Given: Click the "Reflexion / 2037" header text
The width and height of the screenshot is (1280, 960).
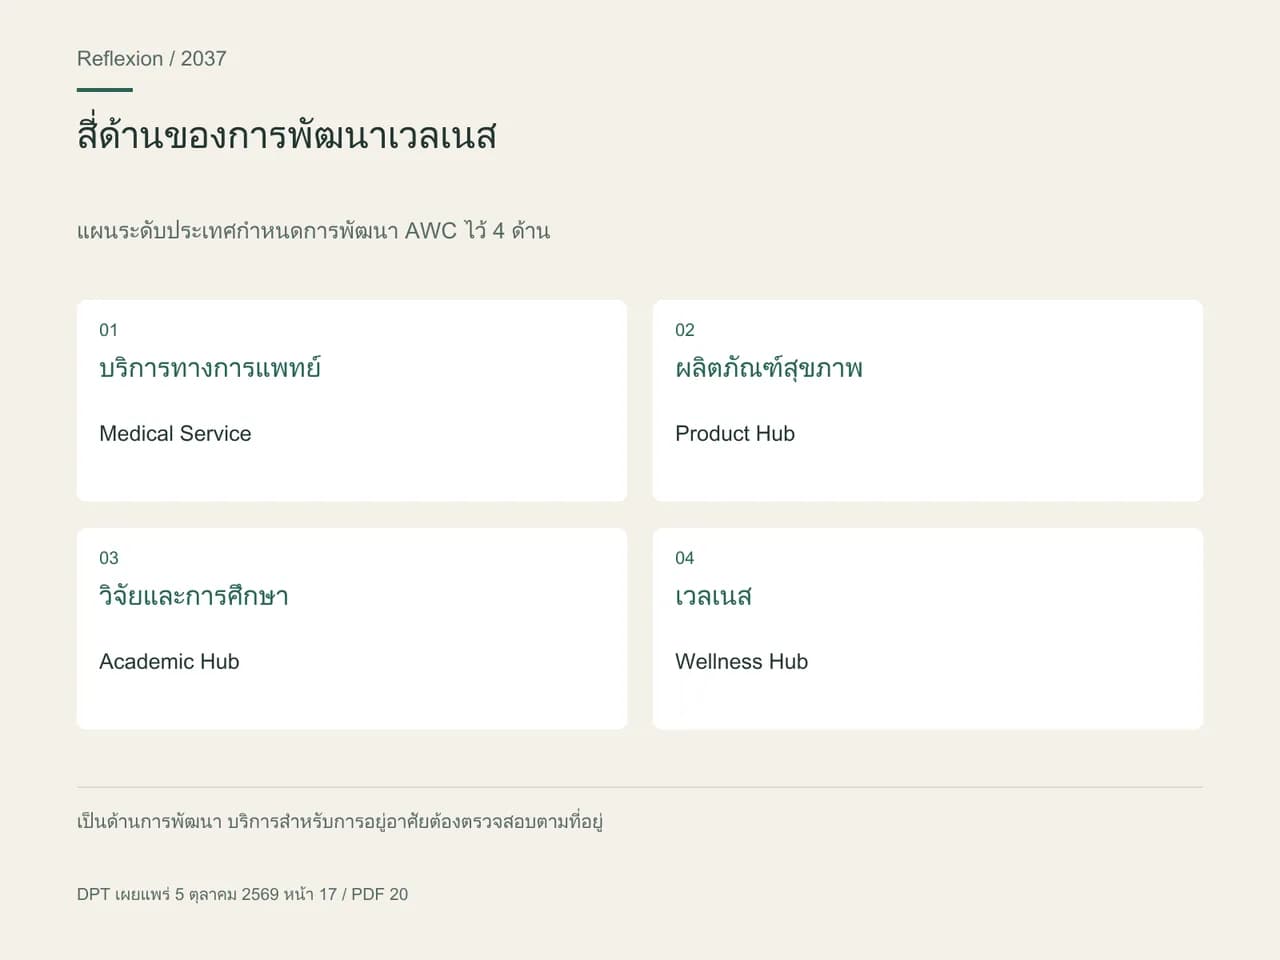Looking at the screenshot, I should pyautogui.click(x=152, y=59).
